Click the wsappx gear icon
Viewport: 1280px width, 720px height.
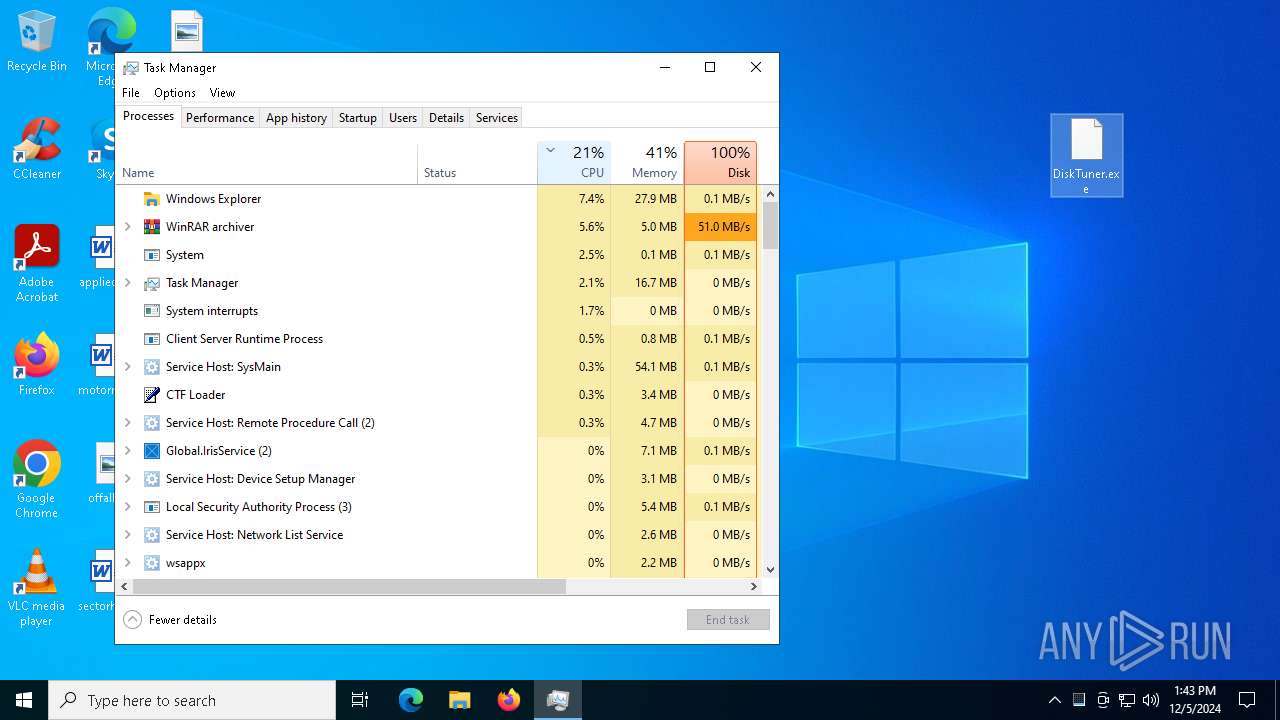(152, 563)
